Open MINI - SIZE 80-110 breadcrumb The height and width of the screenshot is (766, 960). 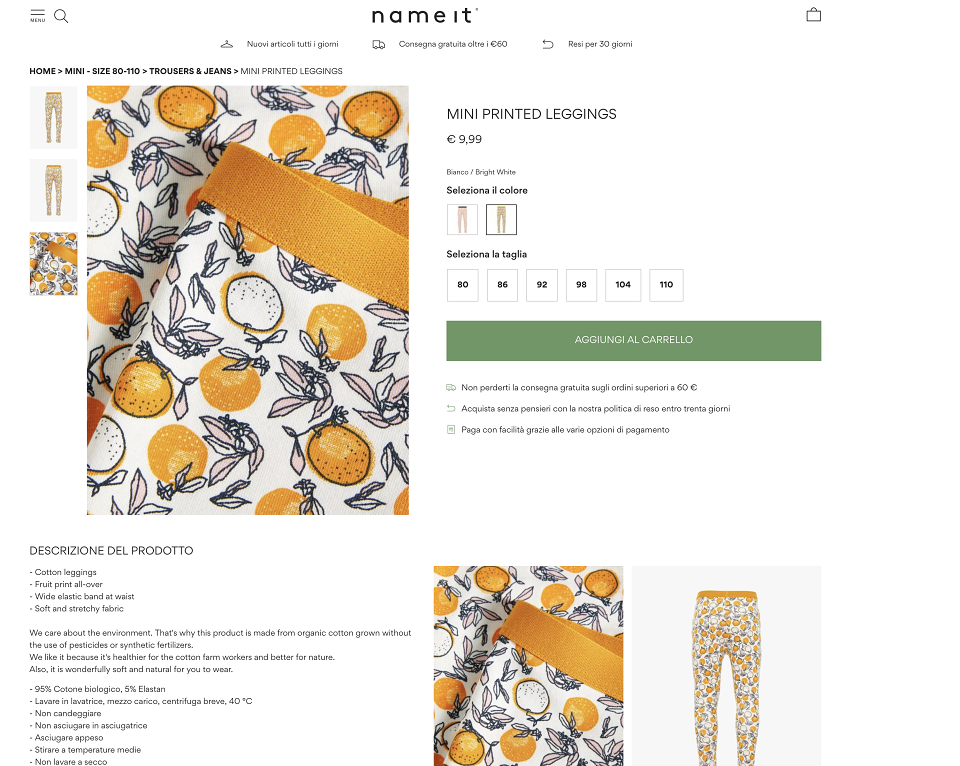pos(102,71)
